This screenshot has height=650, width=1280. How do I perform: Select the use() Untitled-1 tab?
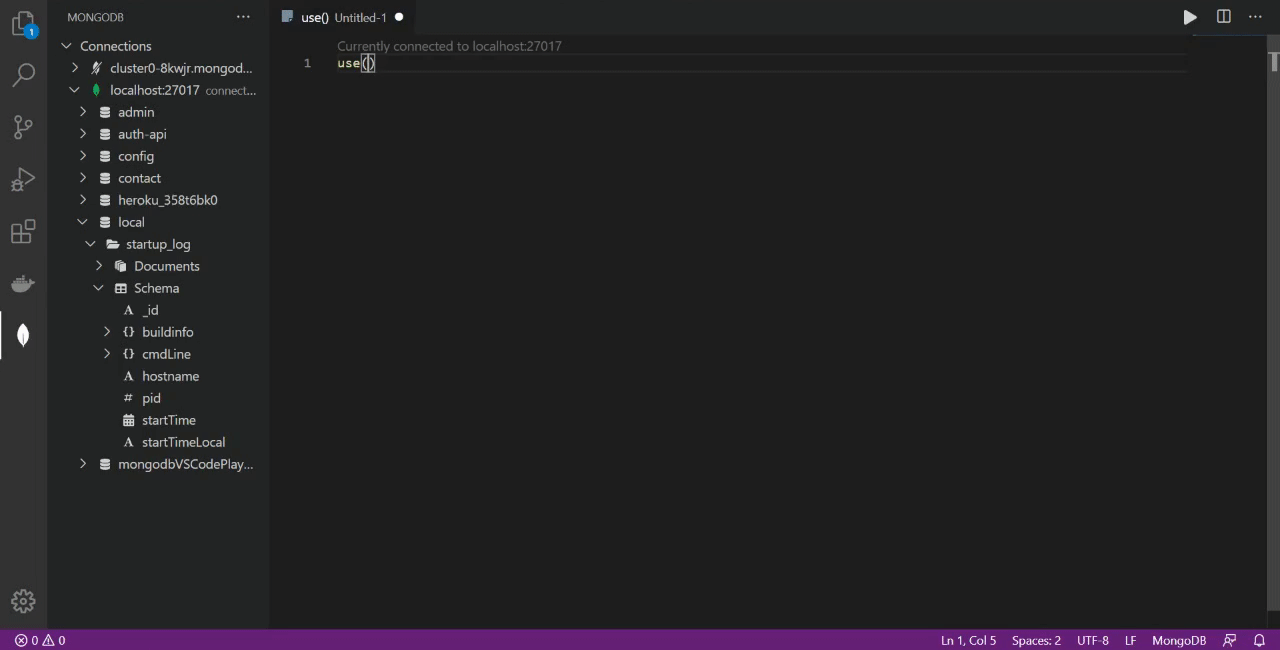click(x=343, y=17)
